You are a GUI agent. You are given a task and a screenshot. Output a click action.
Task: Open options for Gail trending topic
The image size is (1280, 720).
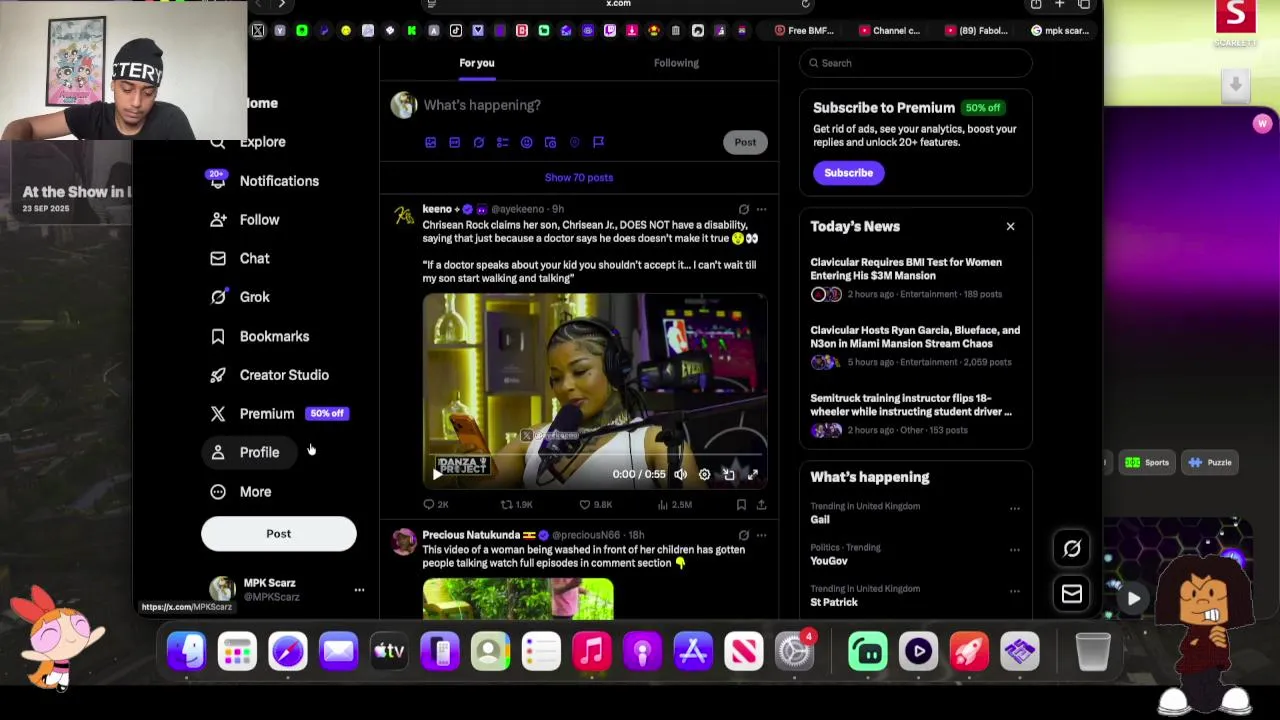point(1014,509)
